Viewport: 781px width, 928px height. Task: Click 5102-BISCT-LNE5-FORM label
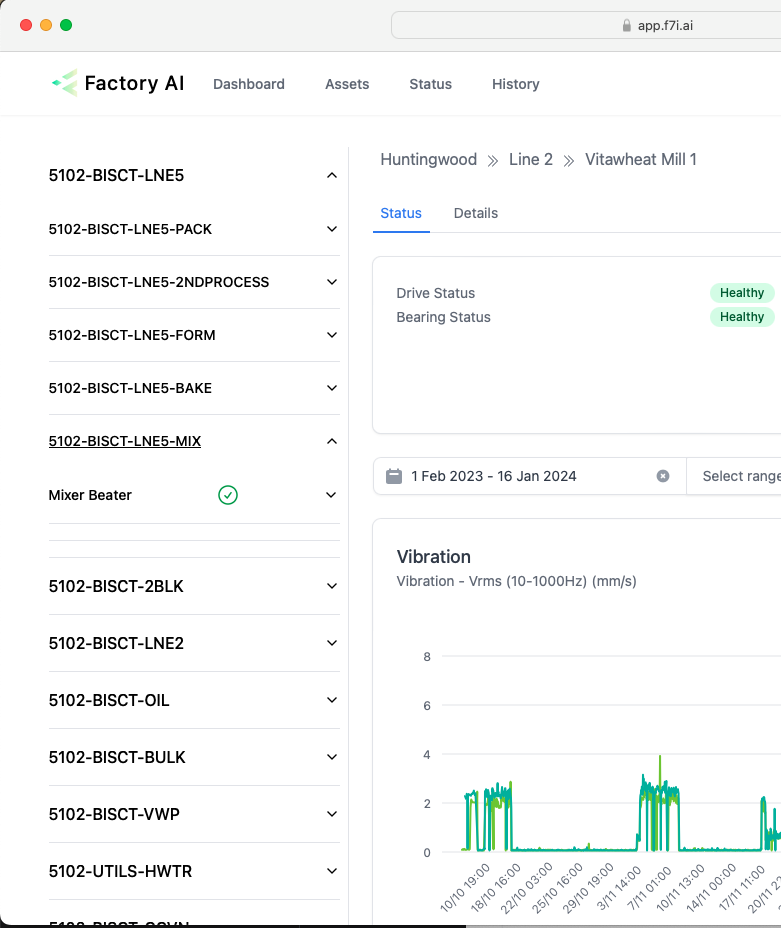[132, 335]
